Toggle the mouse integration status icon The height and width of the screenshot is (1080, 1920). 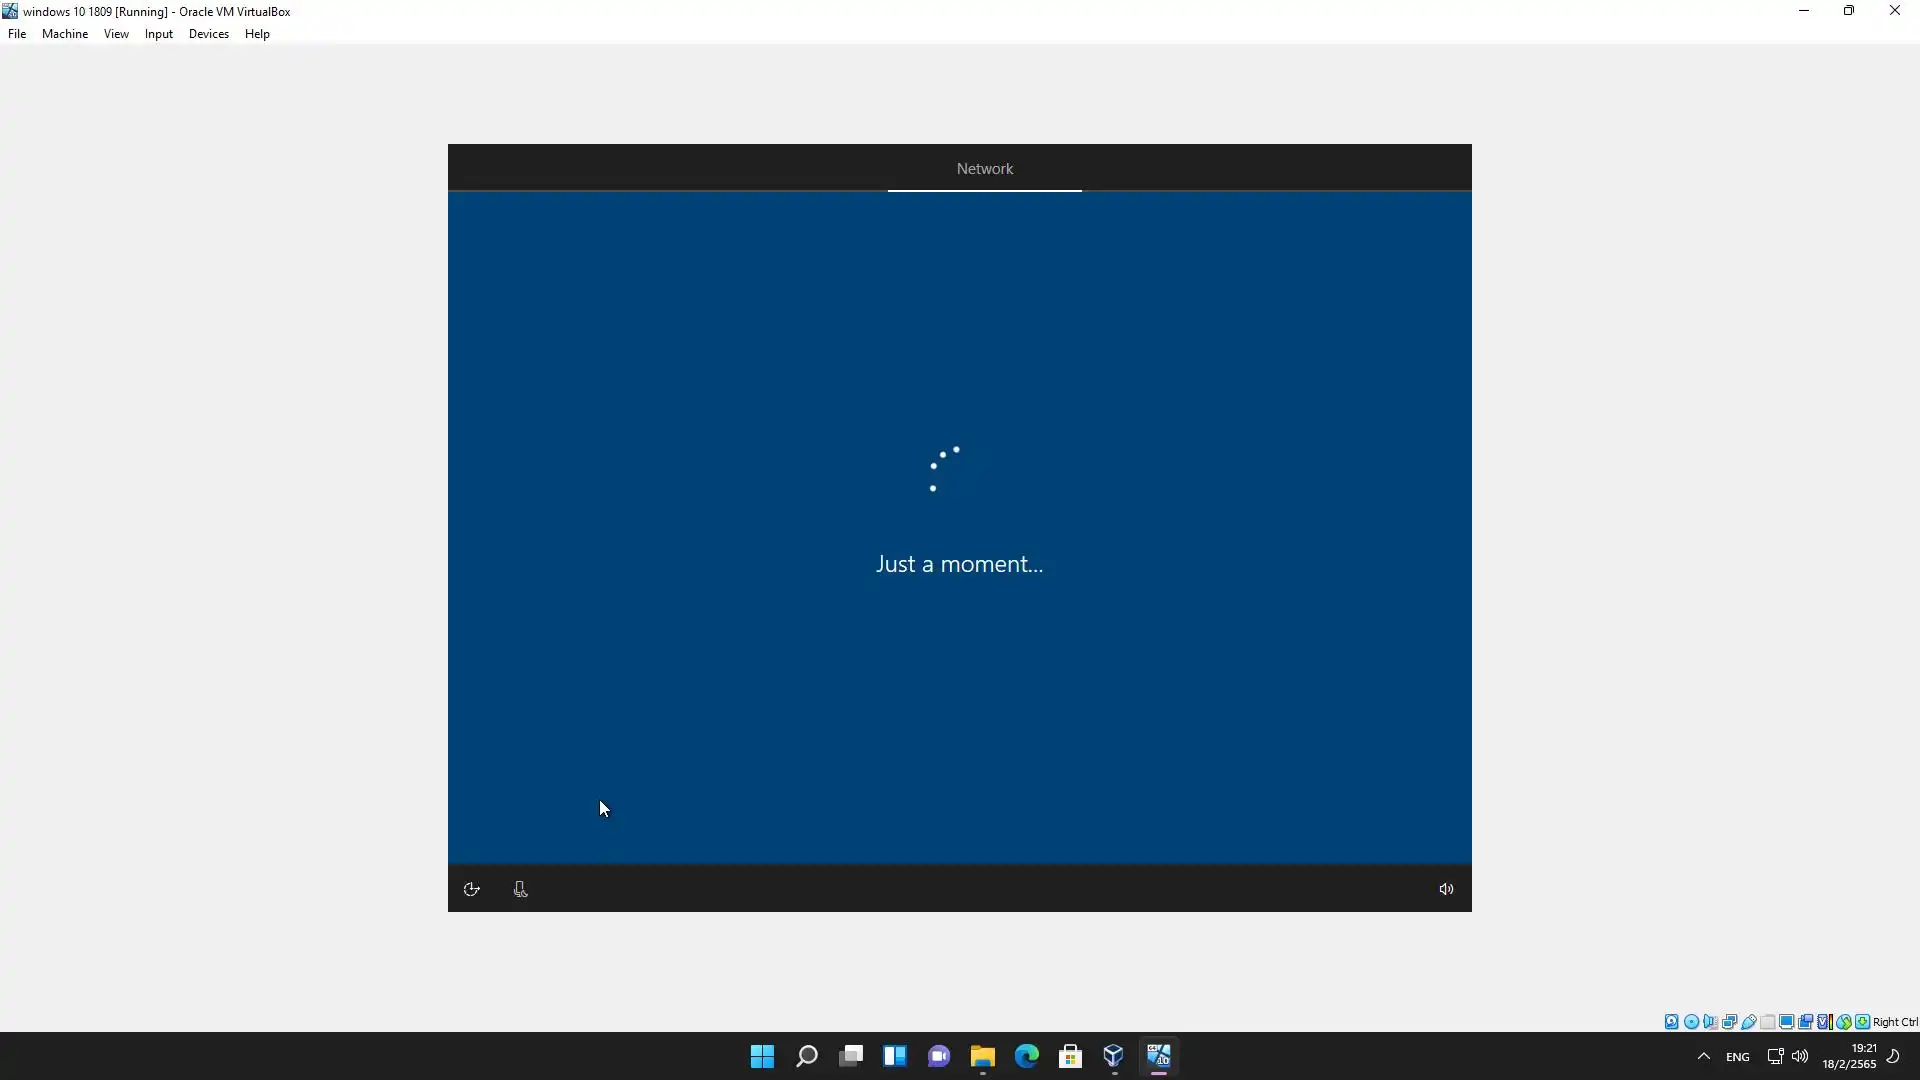pyautogui.click(x=1843, y=1022)
